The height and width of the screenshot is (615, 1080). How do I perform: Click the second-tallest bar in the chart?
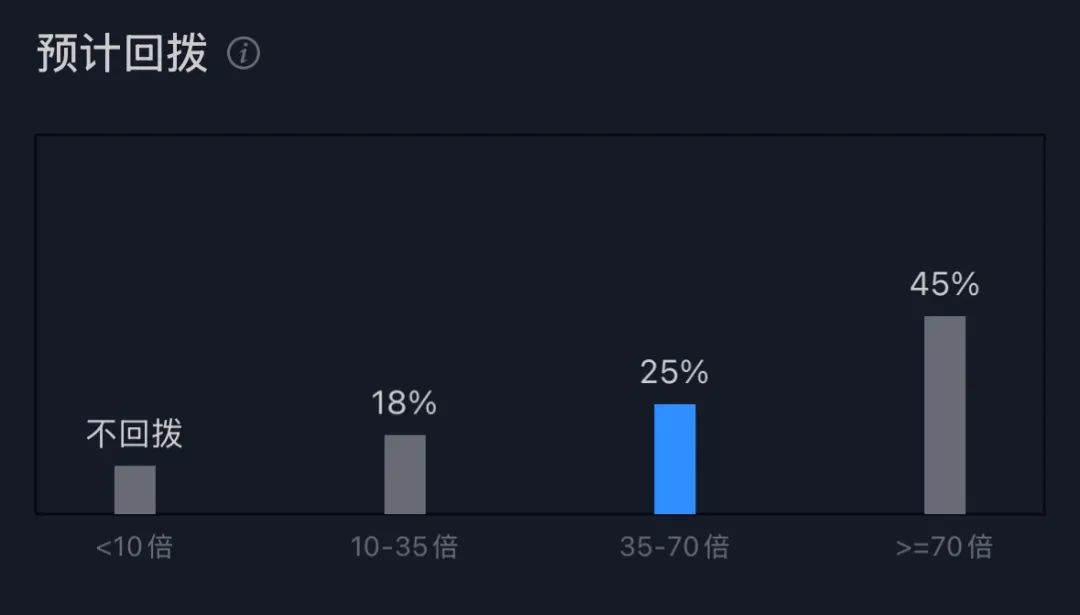[x=674, y=459]
